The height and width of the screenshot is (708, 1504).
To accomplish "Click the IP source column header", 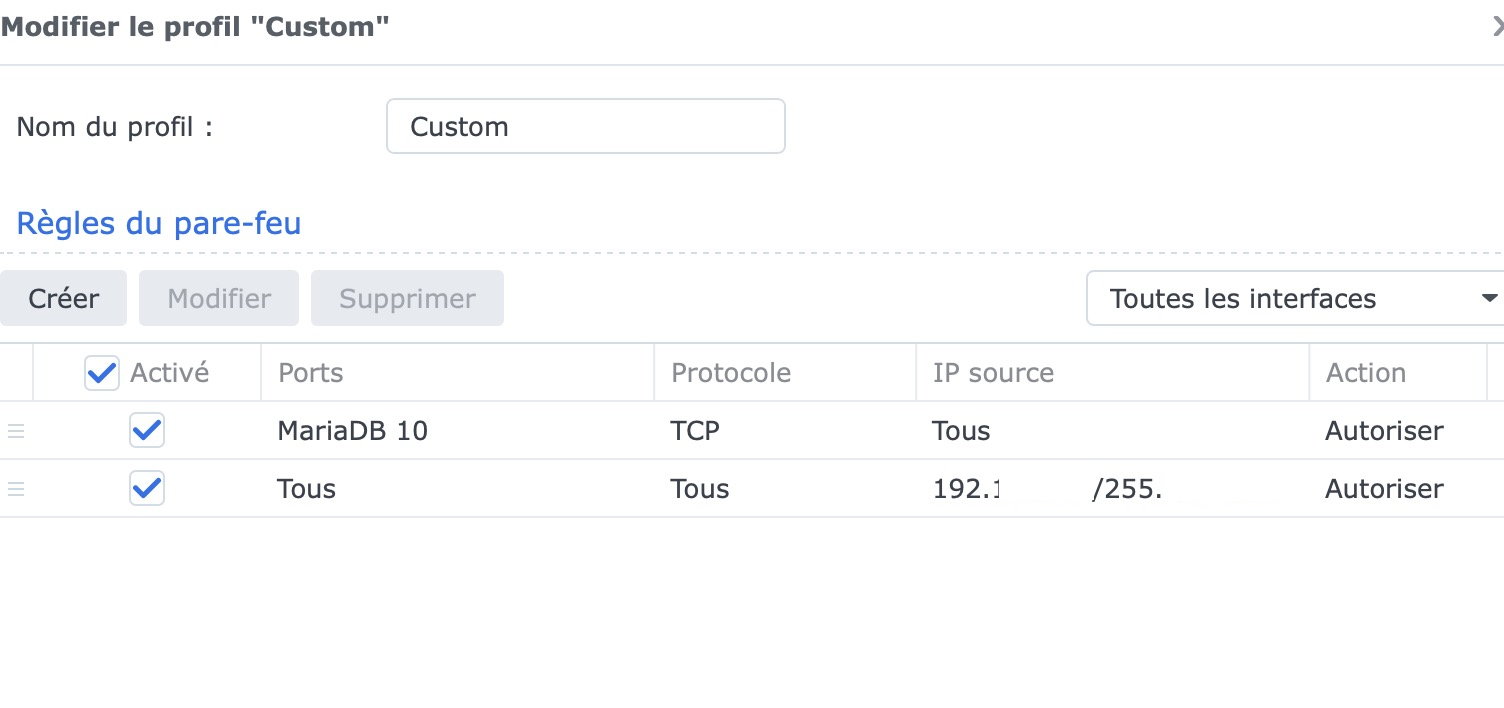I will [x=993, y=373].
